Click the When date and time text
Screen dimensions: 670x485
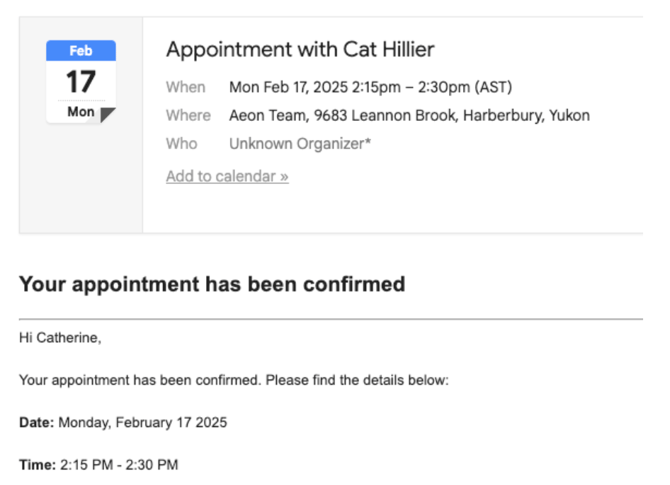370,87
